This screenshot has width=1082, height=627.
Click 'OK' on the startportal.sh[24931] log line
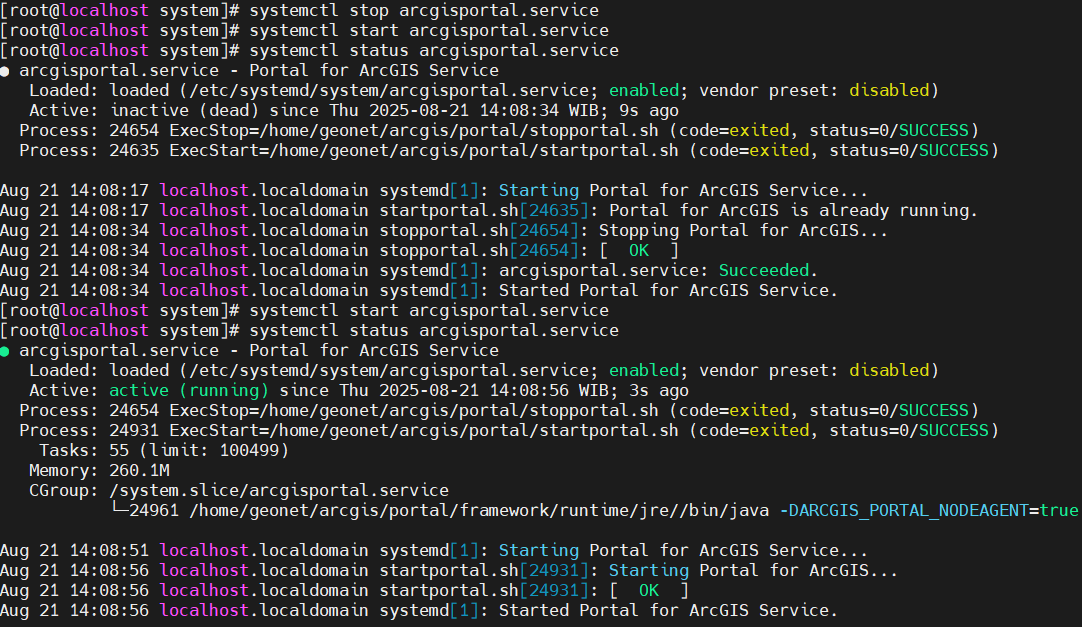click(649, 590)
